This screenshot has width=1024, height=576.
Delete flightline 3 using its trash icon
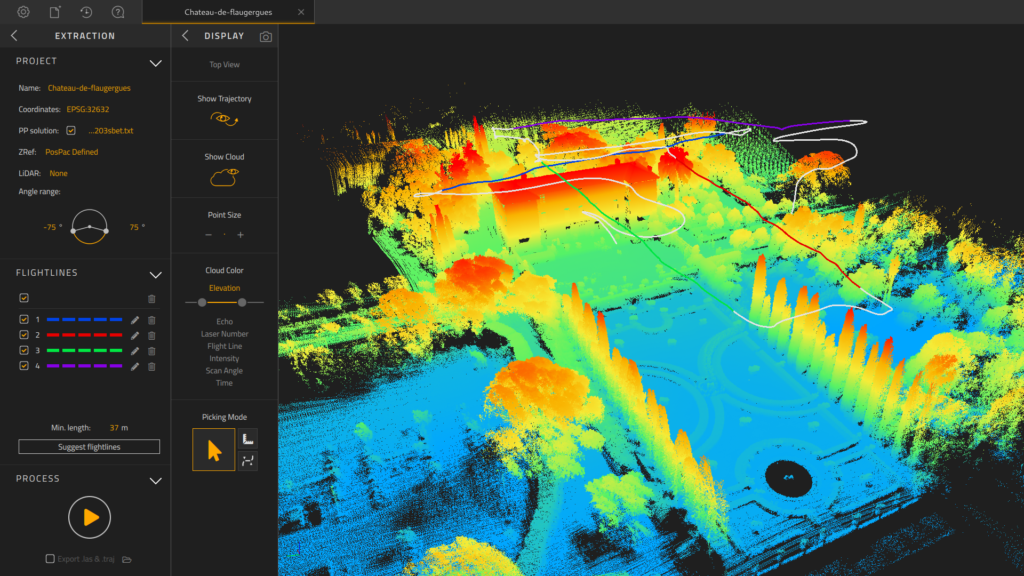pyautogui.click(x=152, y=351)
